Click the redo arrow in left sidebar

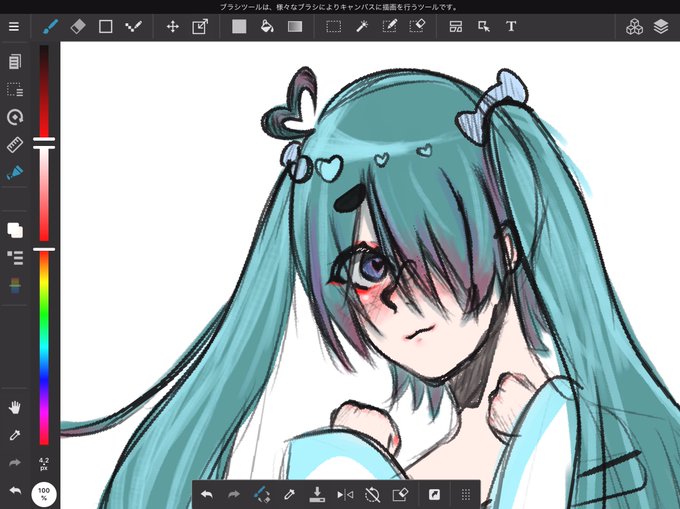pos(15,463)
